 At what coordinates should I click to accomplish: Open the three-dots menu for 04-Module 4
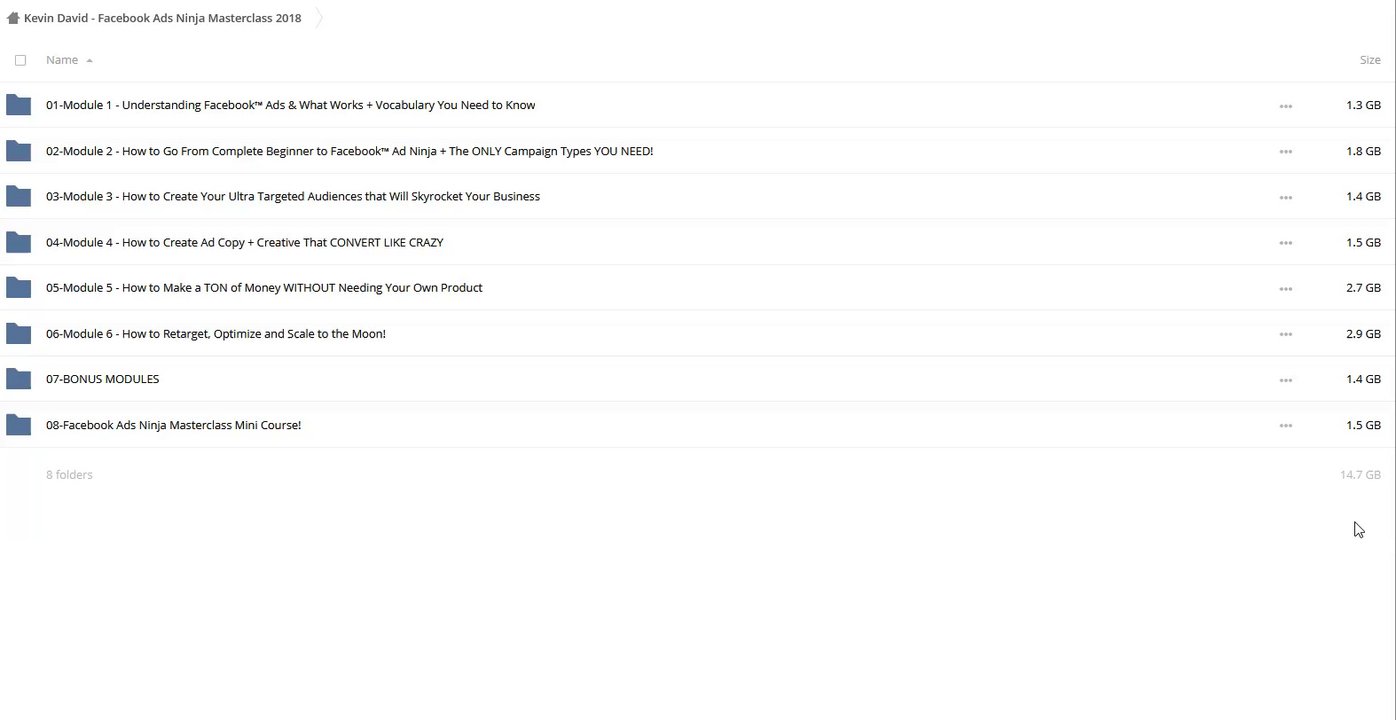(1285, 243)
